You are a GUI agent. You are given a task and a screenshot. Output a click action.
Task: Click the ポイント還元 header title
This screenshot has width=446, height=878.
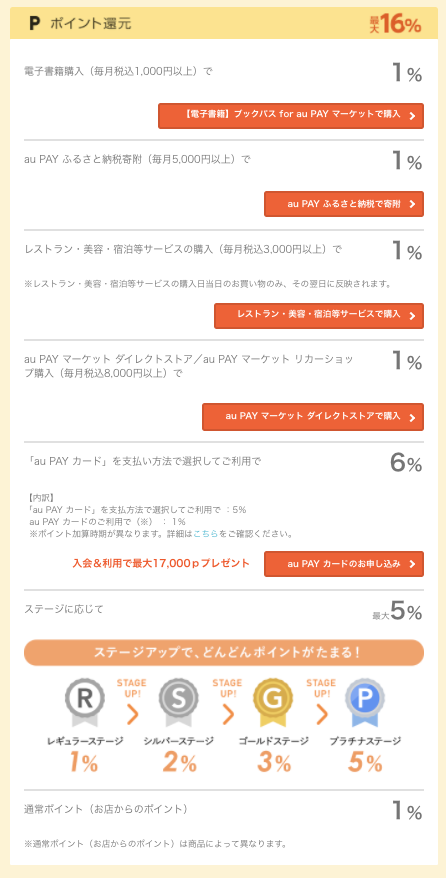pyautogui.click(x=91, y=24)
